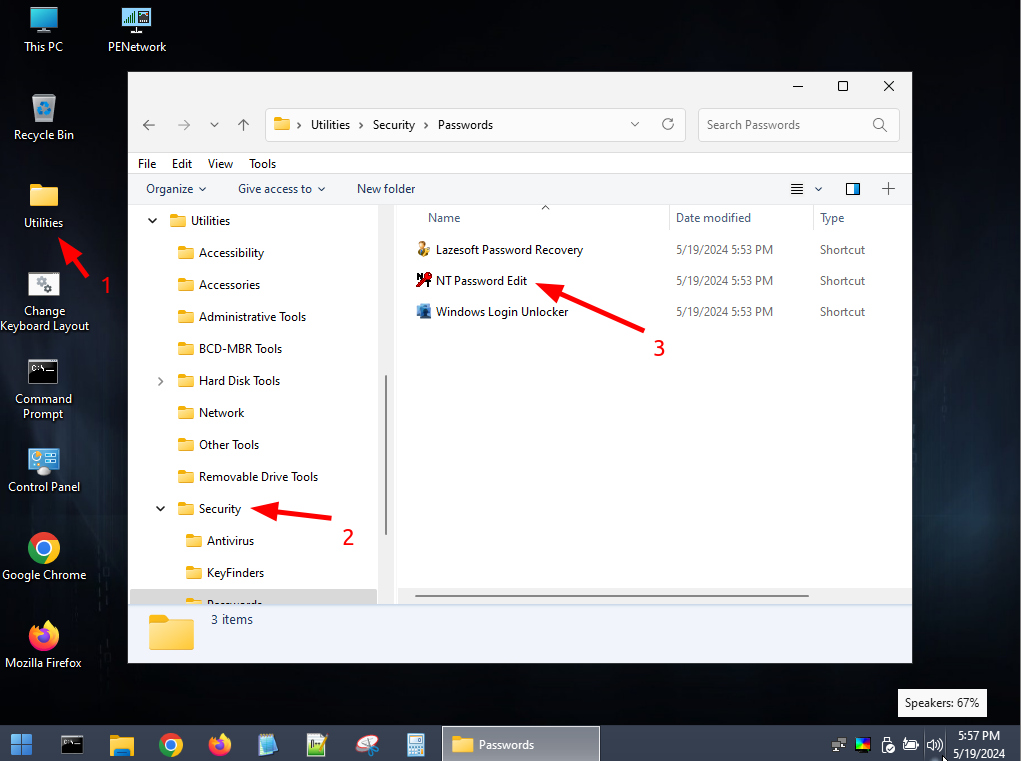Open Control Panel desktop shortcut
The height and width of the screenshot is (761, 1021).
(x=44, y=470)
